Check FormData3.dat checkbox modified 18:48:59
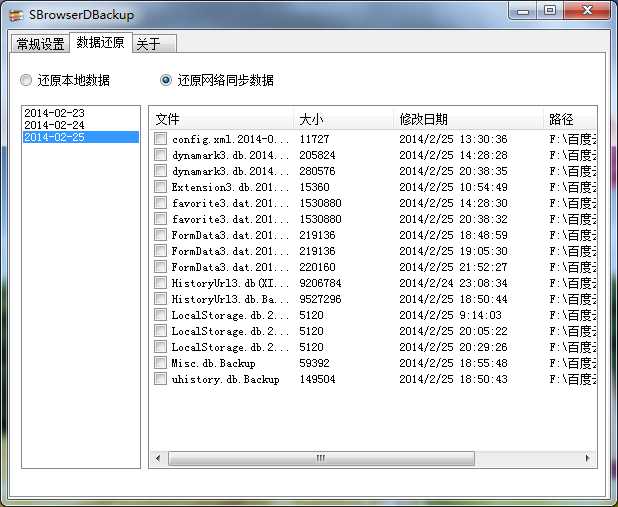Image resolution: width=618 pixels, height=507 pixels. point(160,235)
